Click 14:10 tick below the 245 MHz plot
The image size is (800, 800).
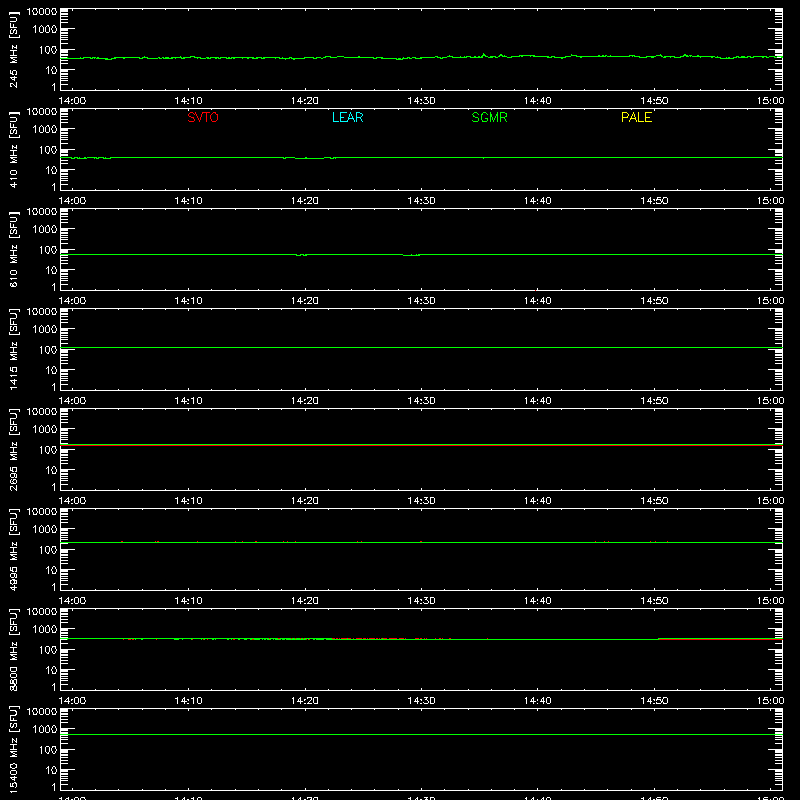tap(188, 101)
